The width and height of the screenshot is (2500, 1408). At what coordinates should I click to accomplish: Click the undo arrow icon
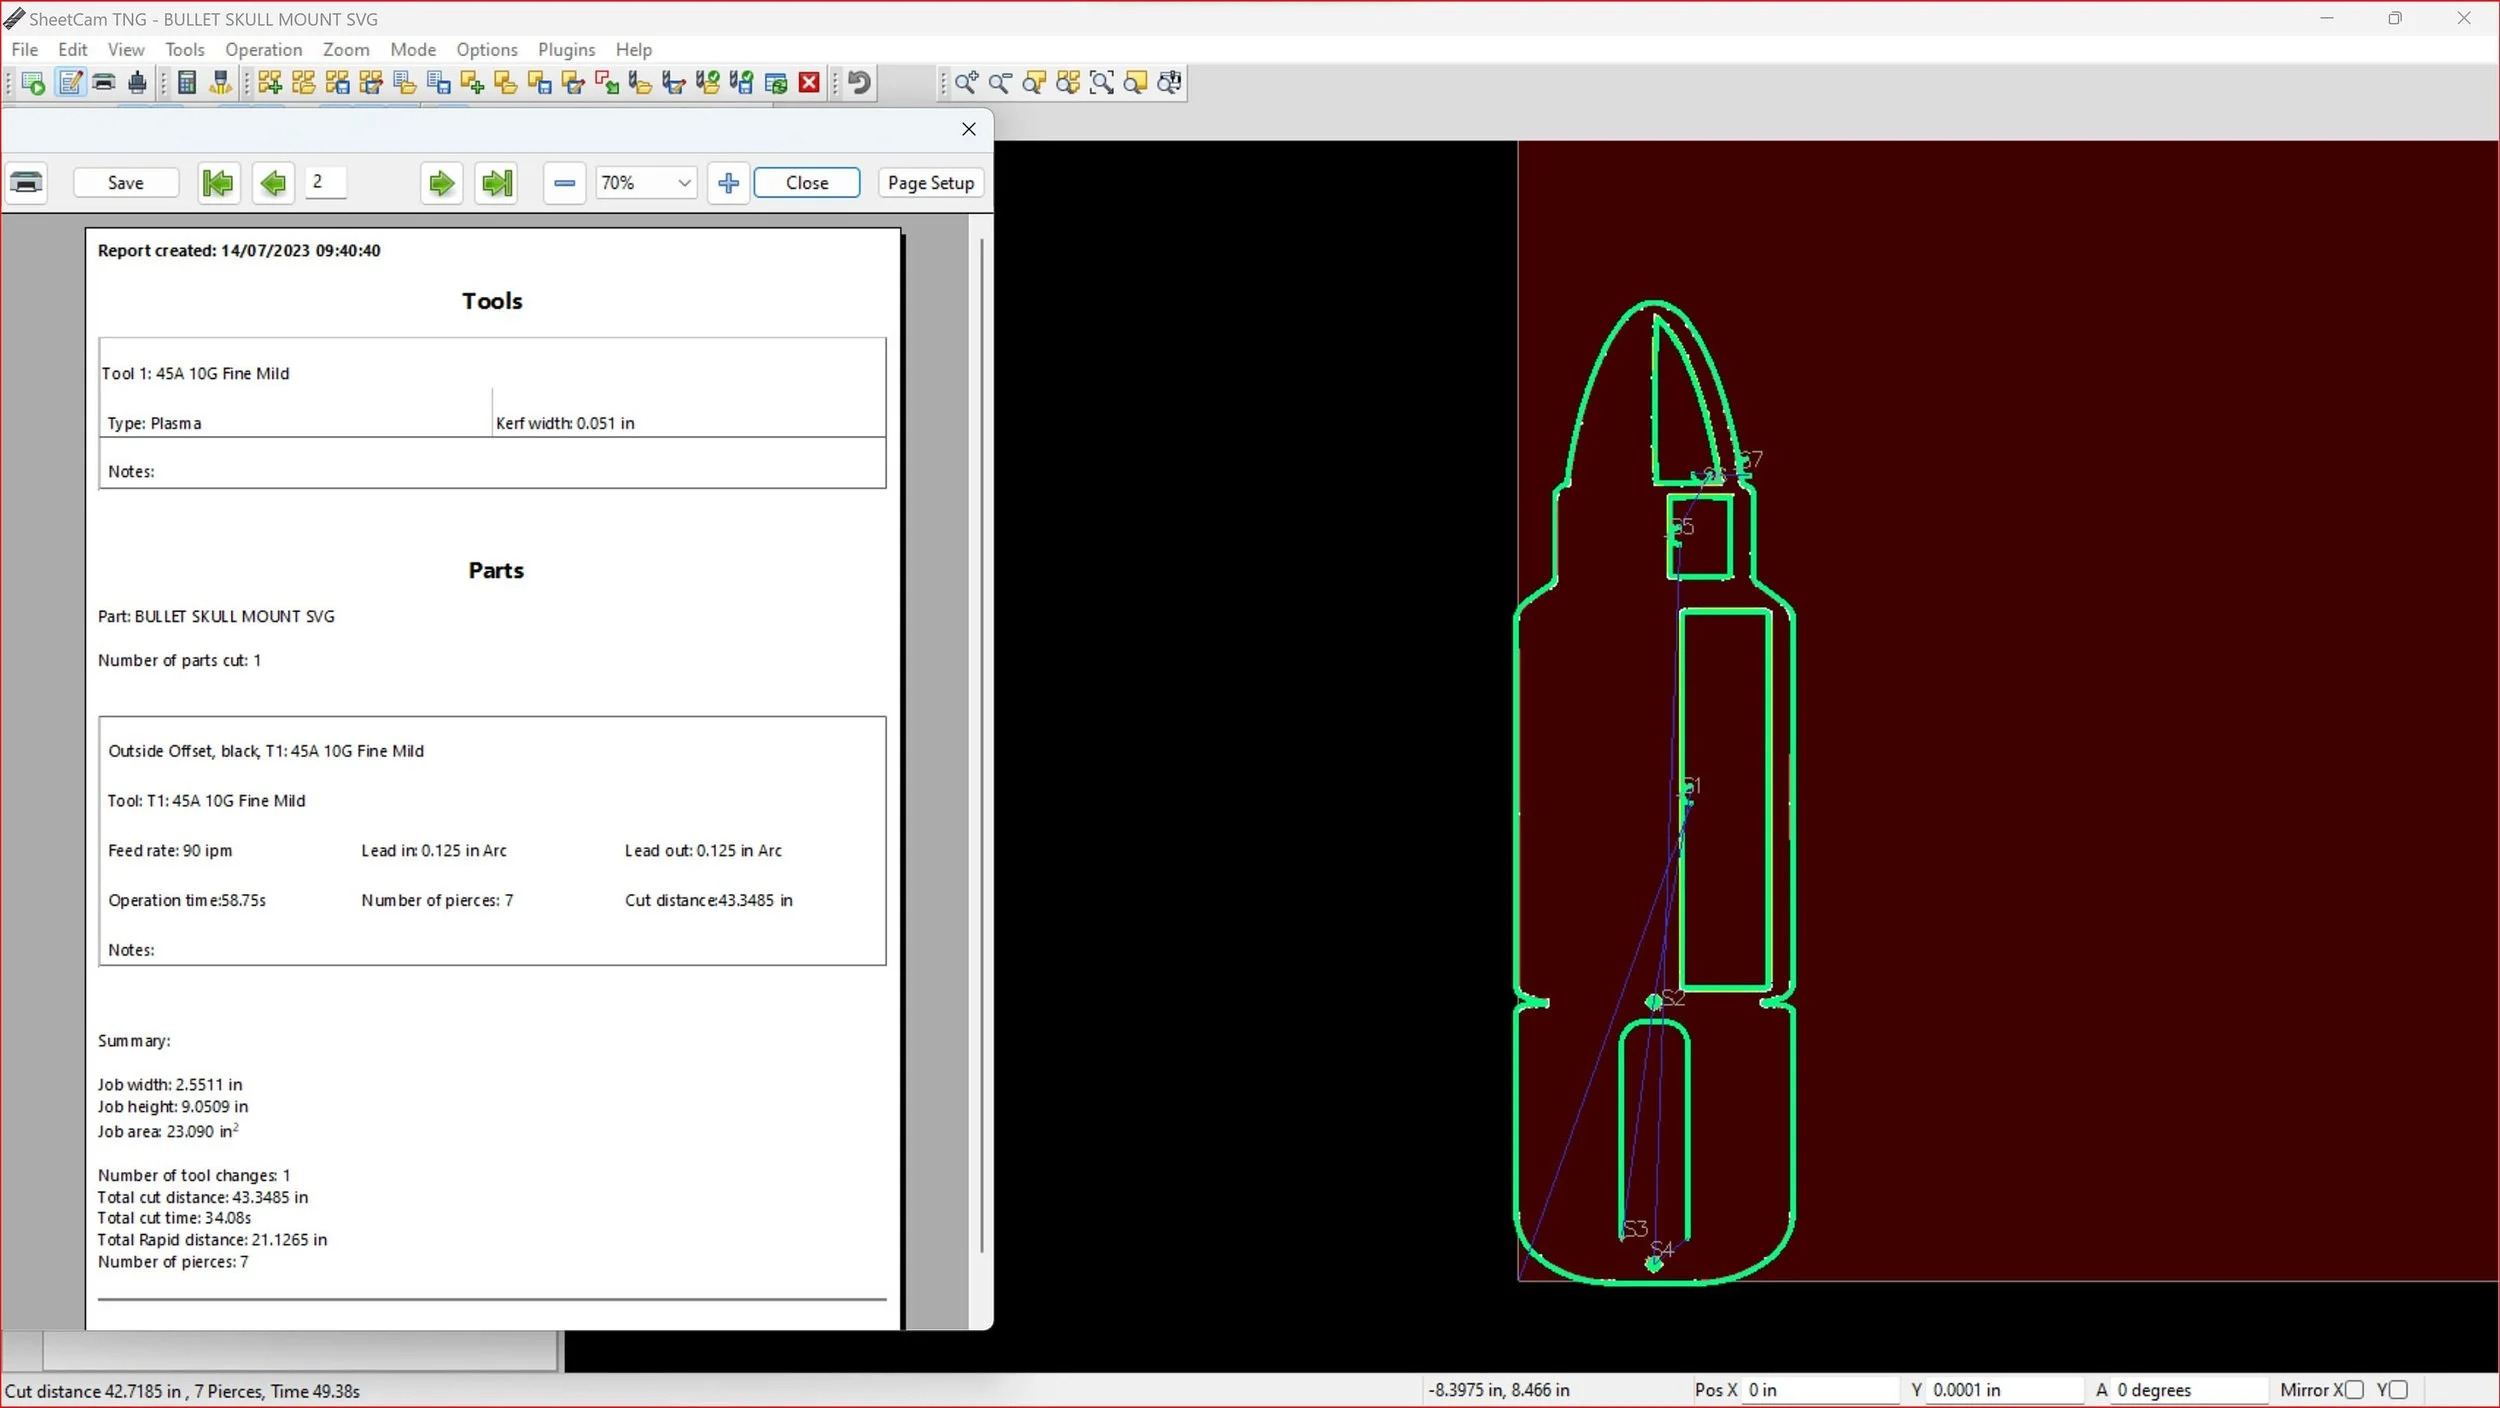859,83
